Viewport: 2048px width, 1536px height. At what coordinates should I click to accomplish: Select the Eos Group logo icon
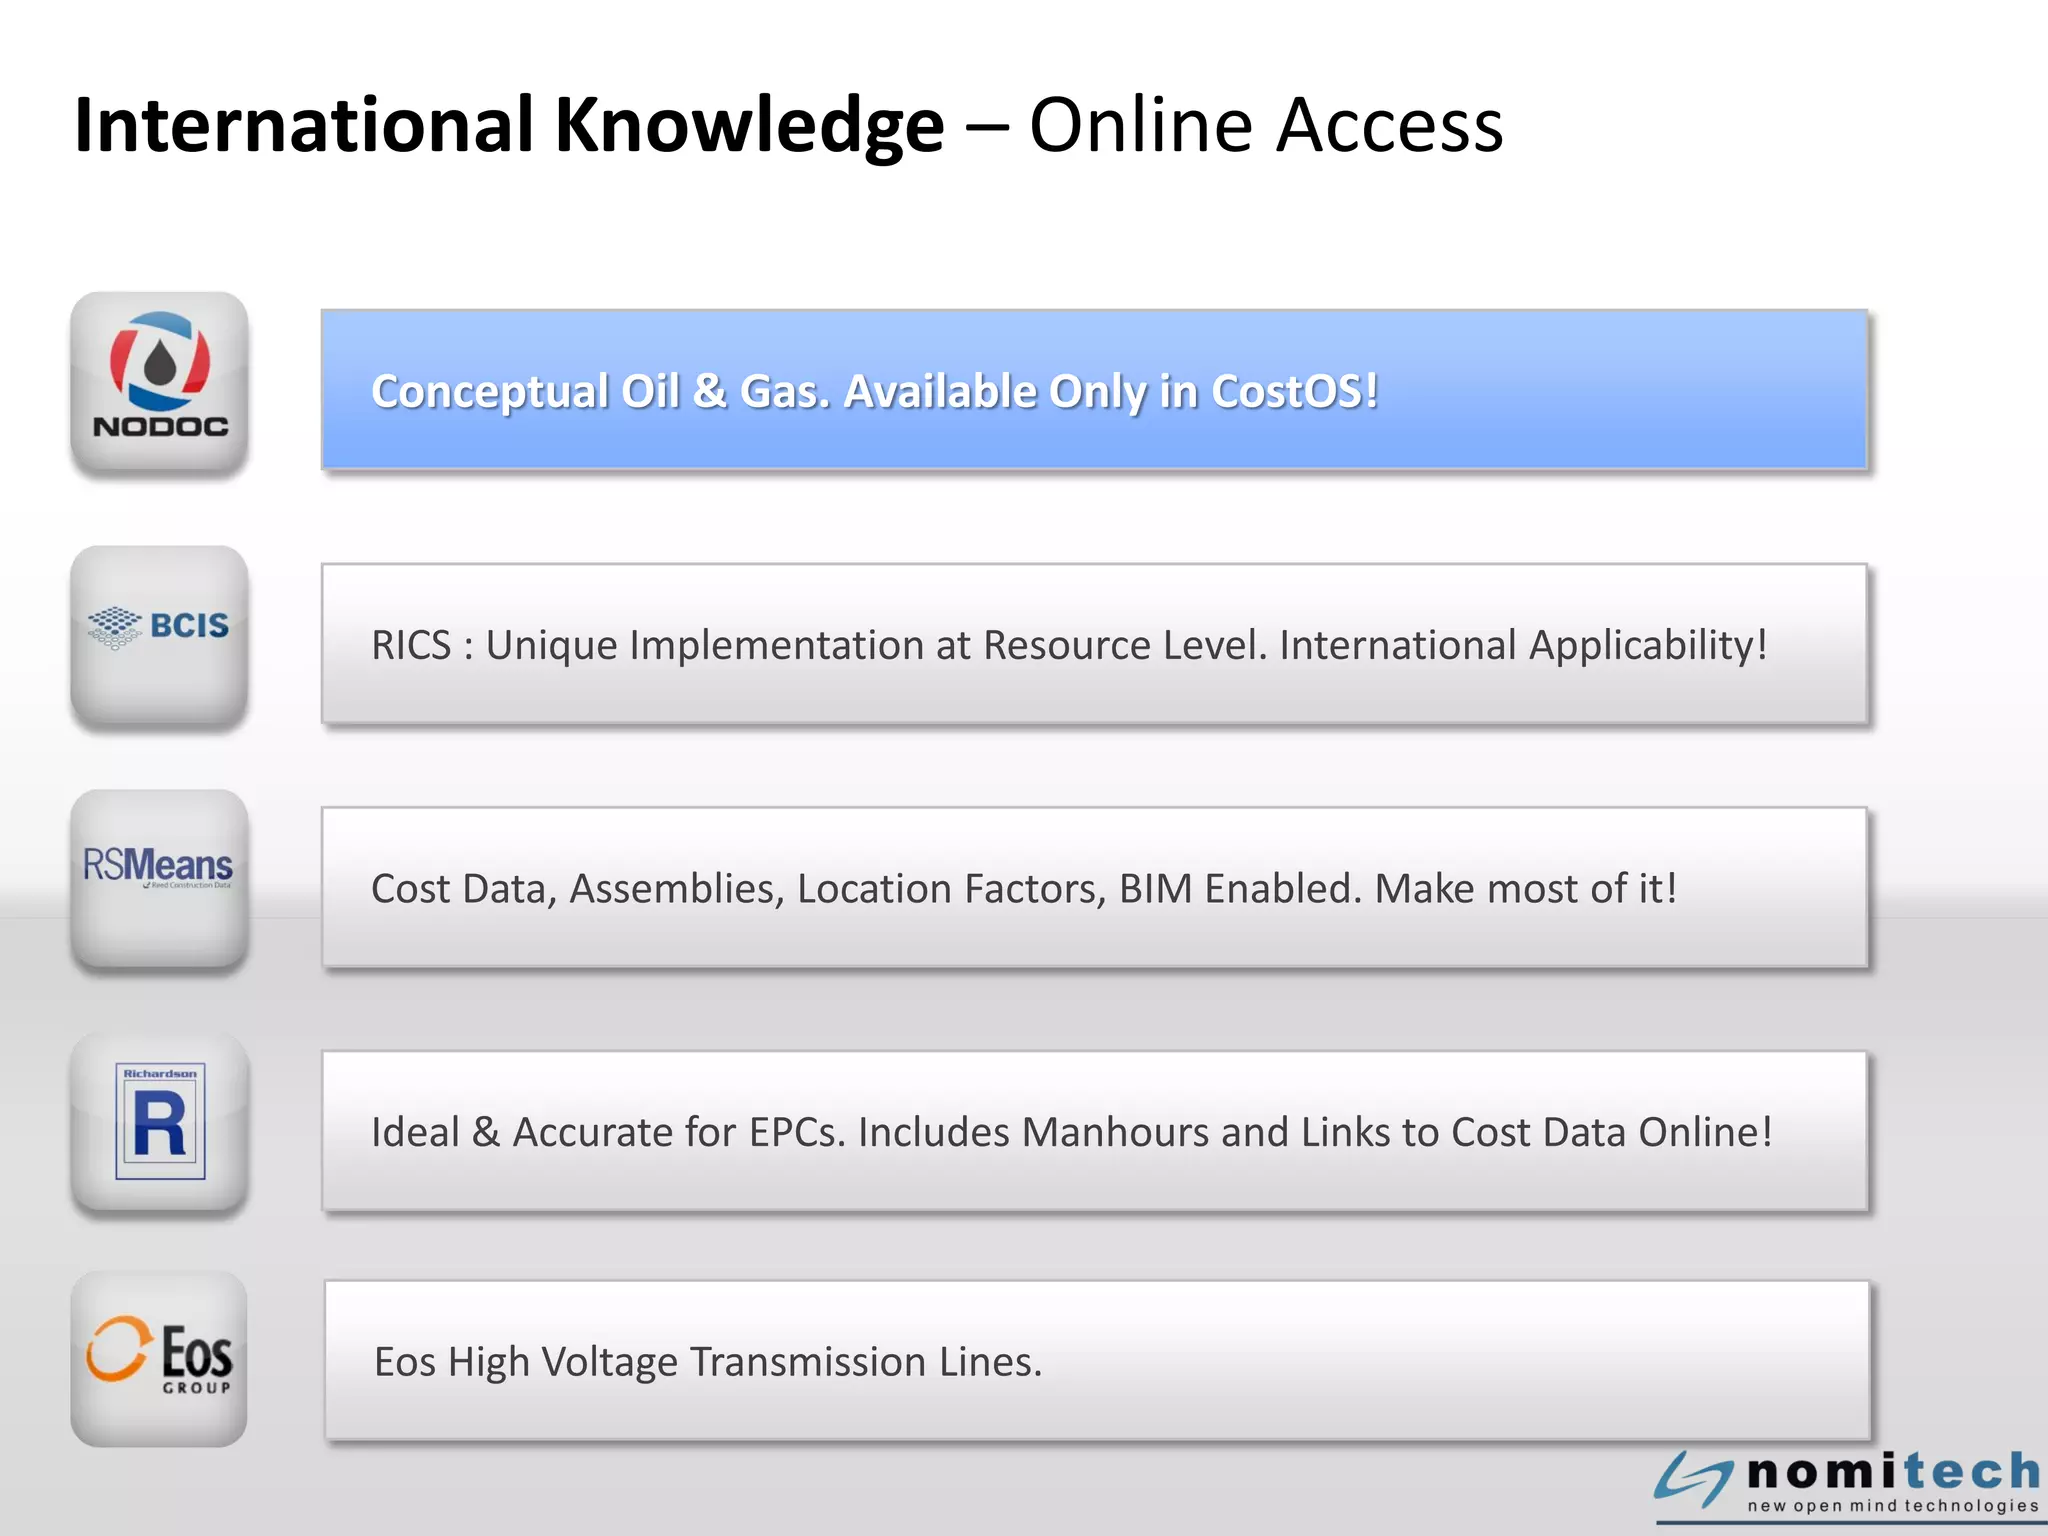(x=159, y=1359)
